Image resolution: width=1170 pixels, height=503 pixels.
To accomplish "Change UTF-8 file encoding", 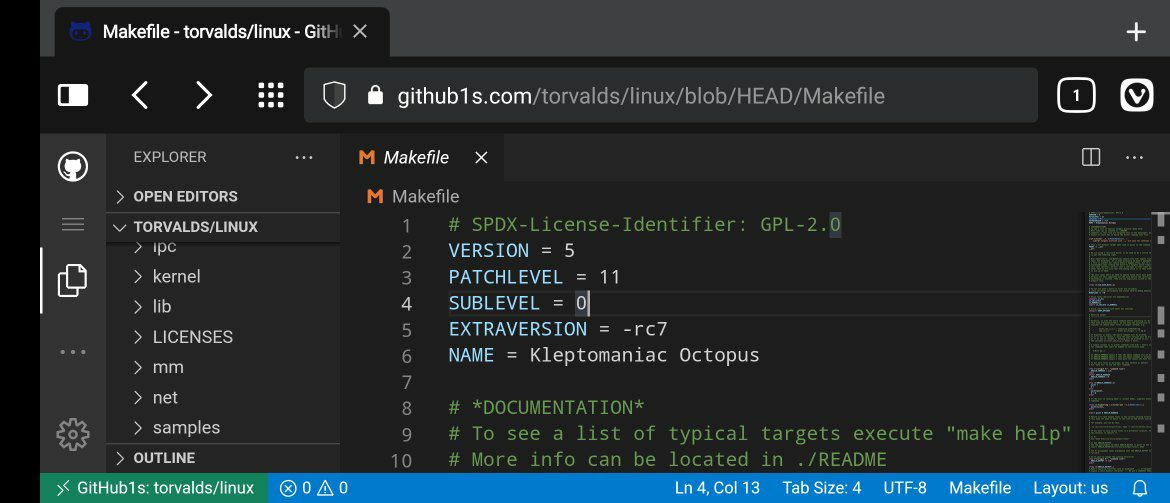I will pos(904,489).
